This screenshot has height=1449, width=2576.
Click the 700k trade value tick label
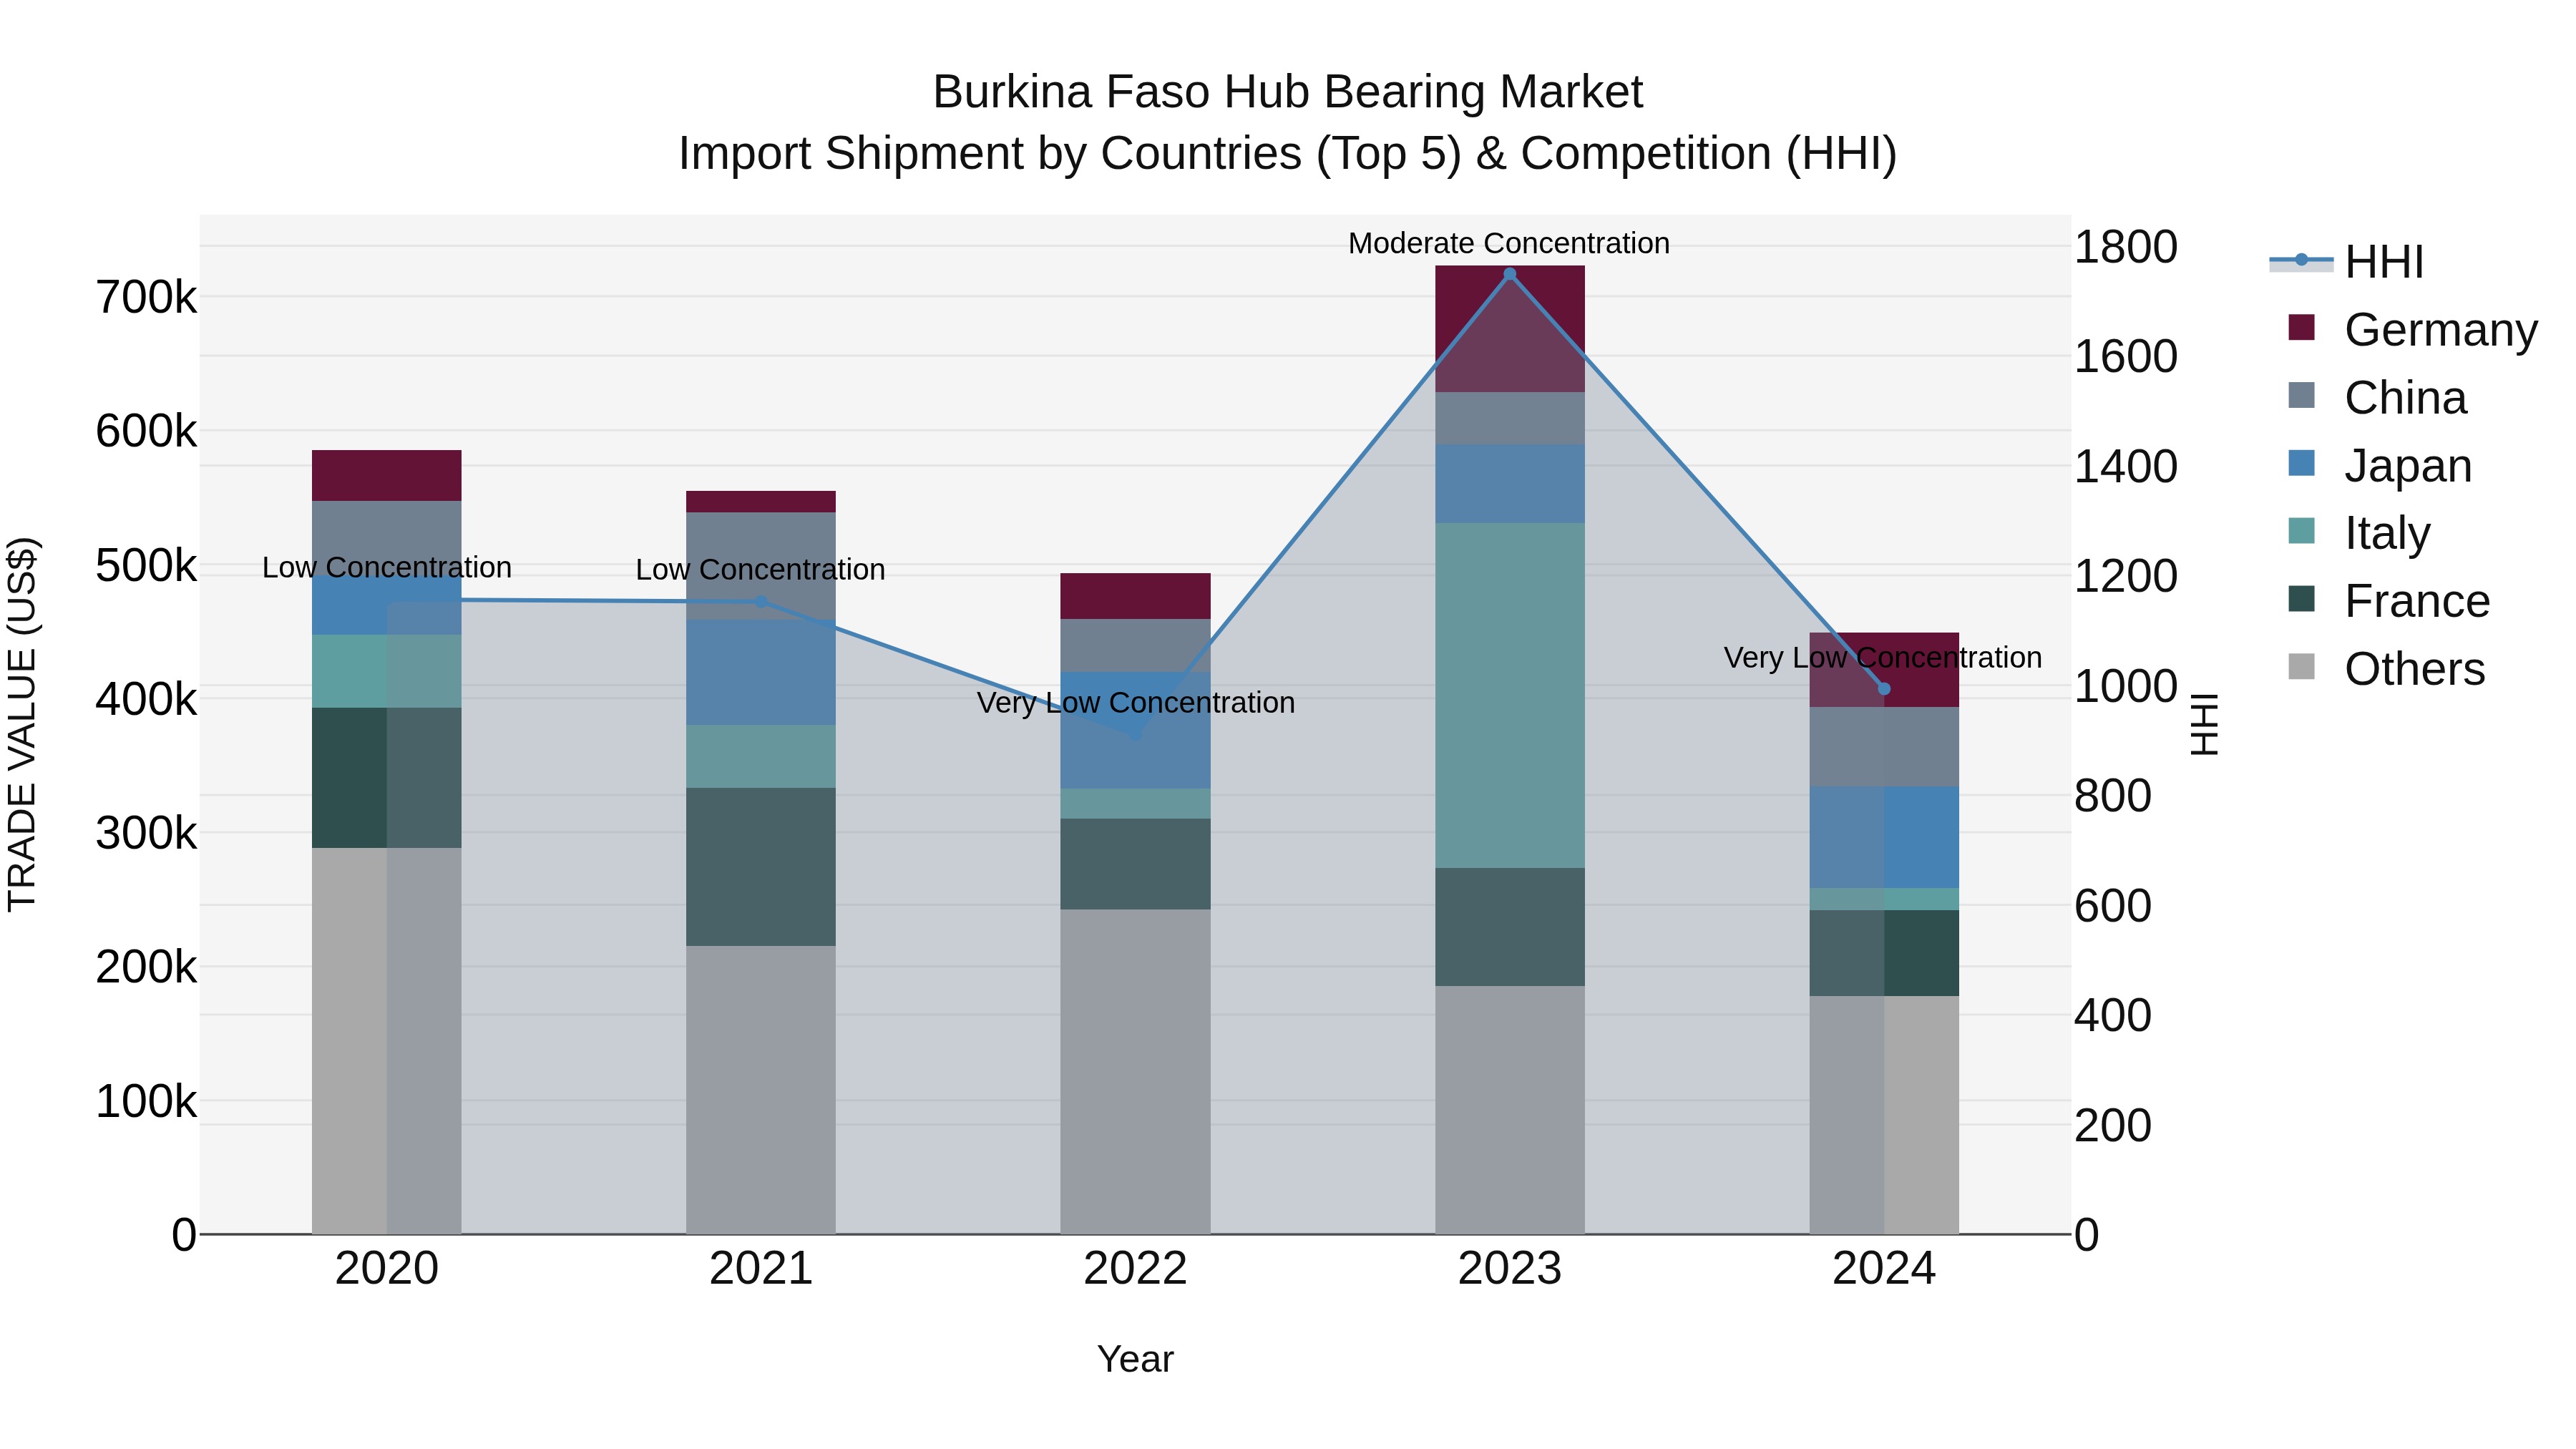click(146, 297)
